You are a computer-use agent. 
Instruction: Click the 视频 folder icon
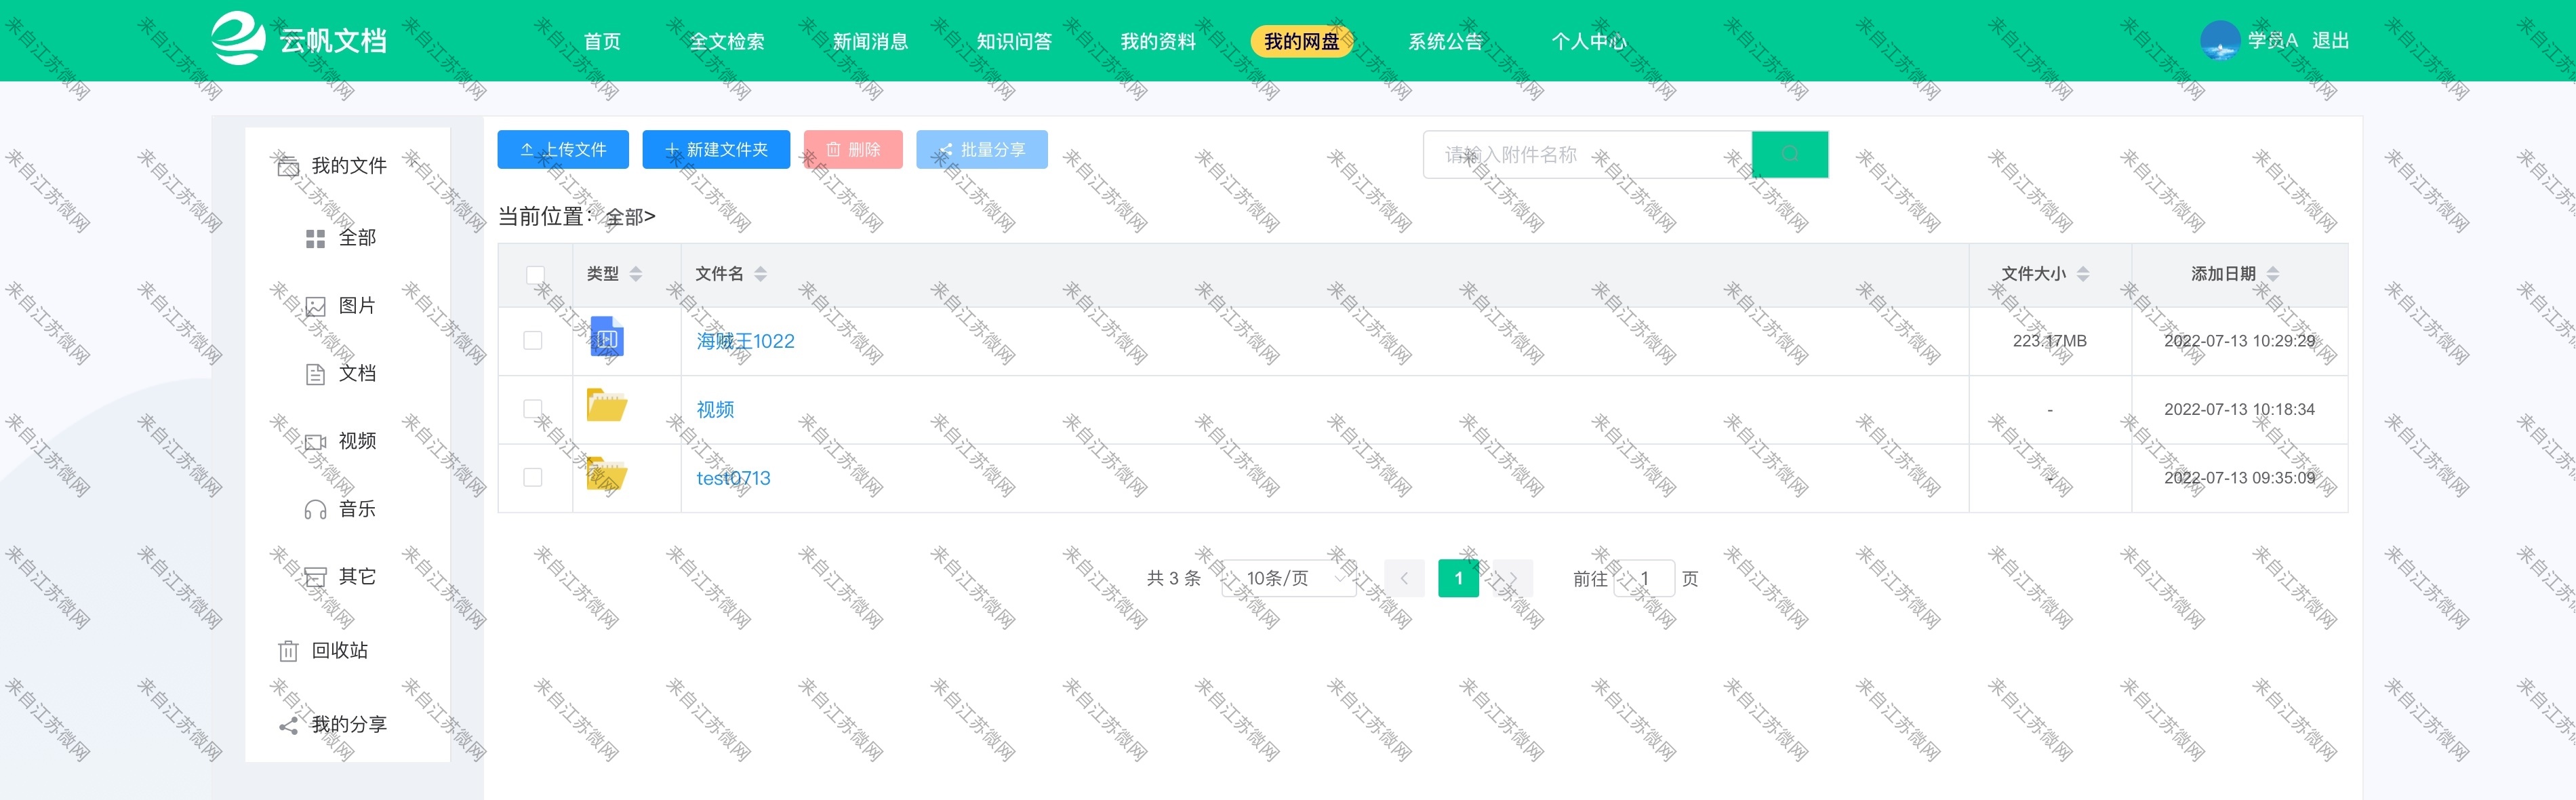pos(606,406)
